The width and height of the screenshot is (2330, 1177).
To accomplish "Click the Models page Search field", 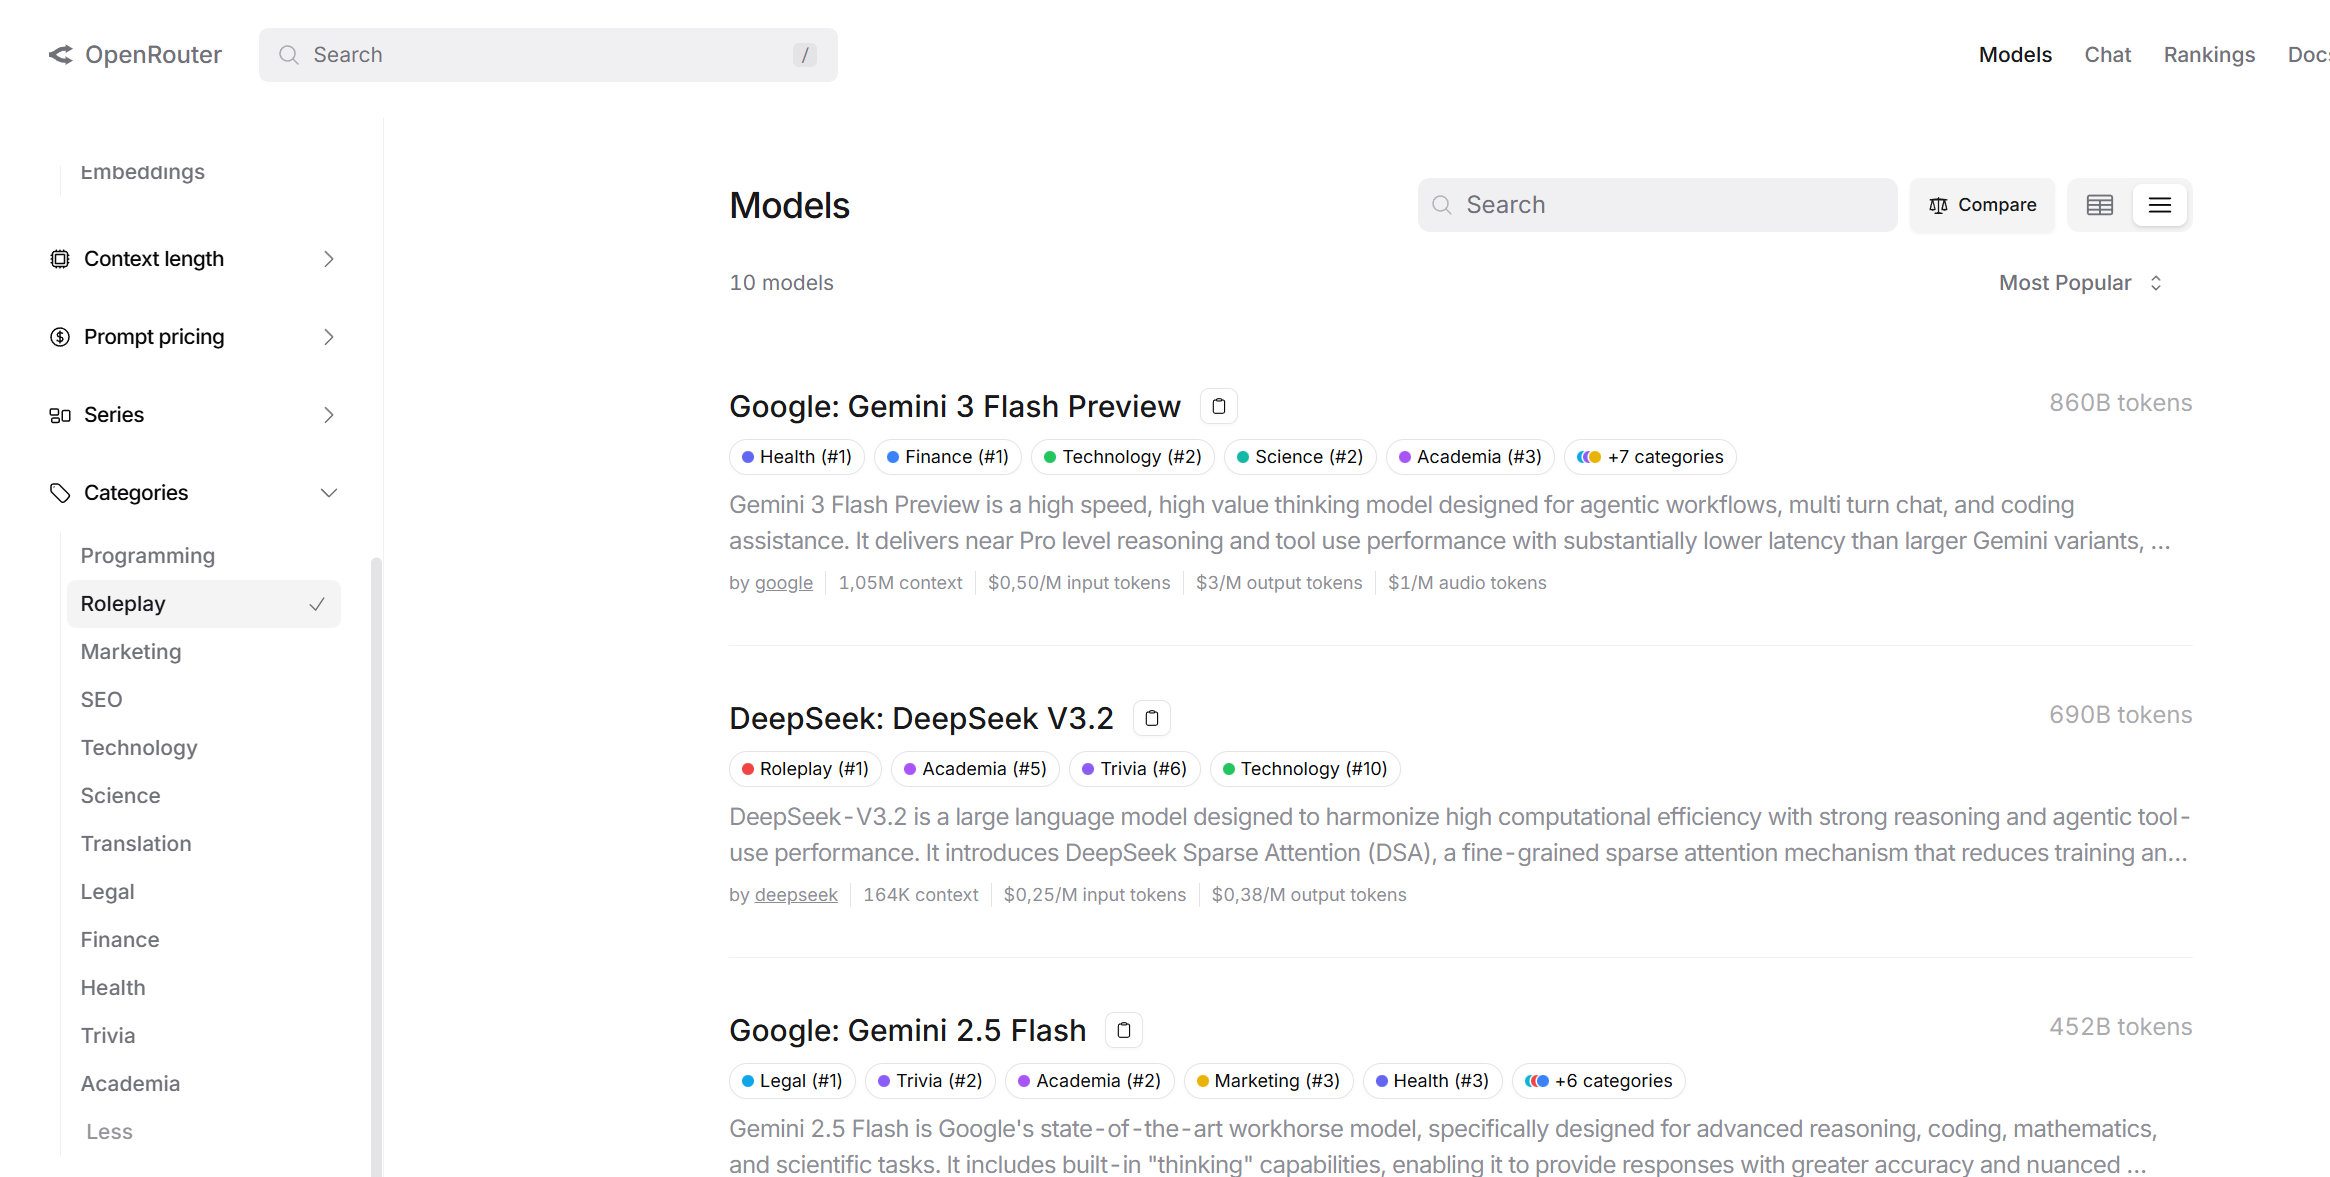I will (x=1657, y=205).
